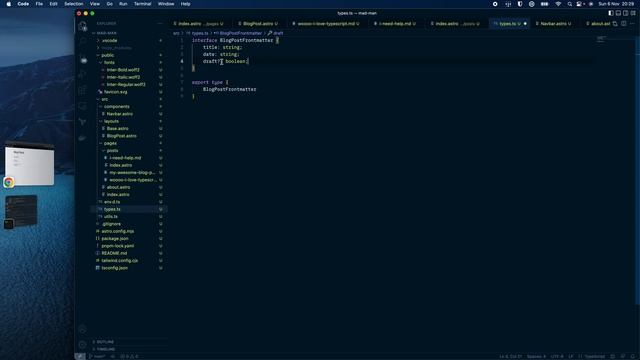640x360 pixels.
Task: Open utils.ts in explorer
Action: pyautogui.click(x=130, y=216)
